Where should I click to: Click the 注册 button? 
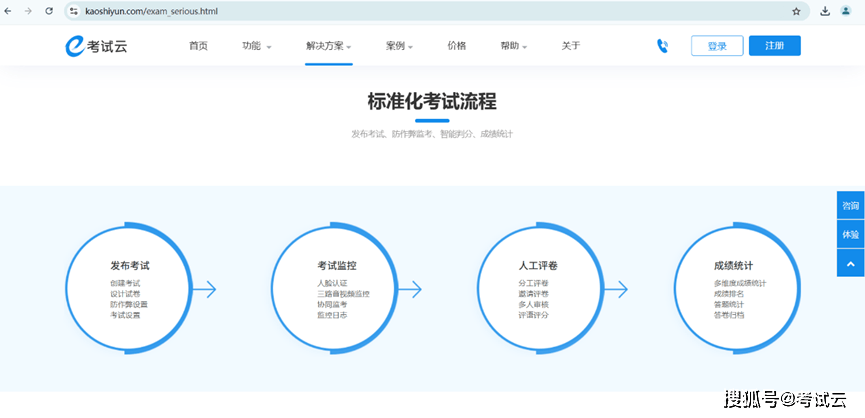pyautogui.click(x=774, y=46)
